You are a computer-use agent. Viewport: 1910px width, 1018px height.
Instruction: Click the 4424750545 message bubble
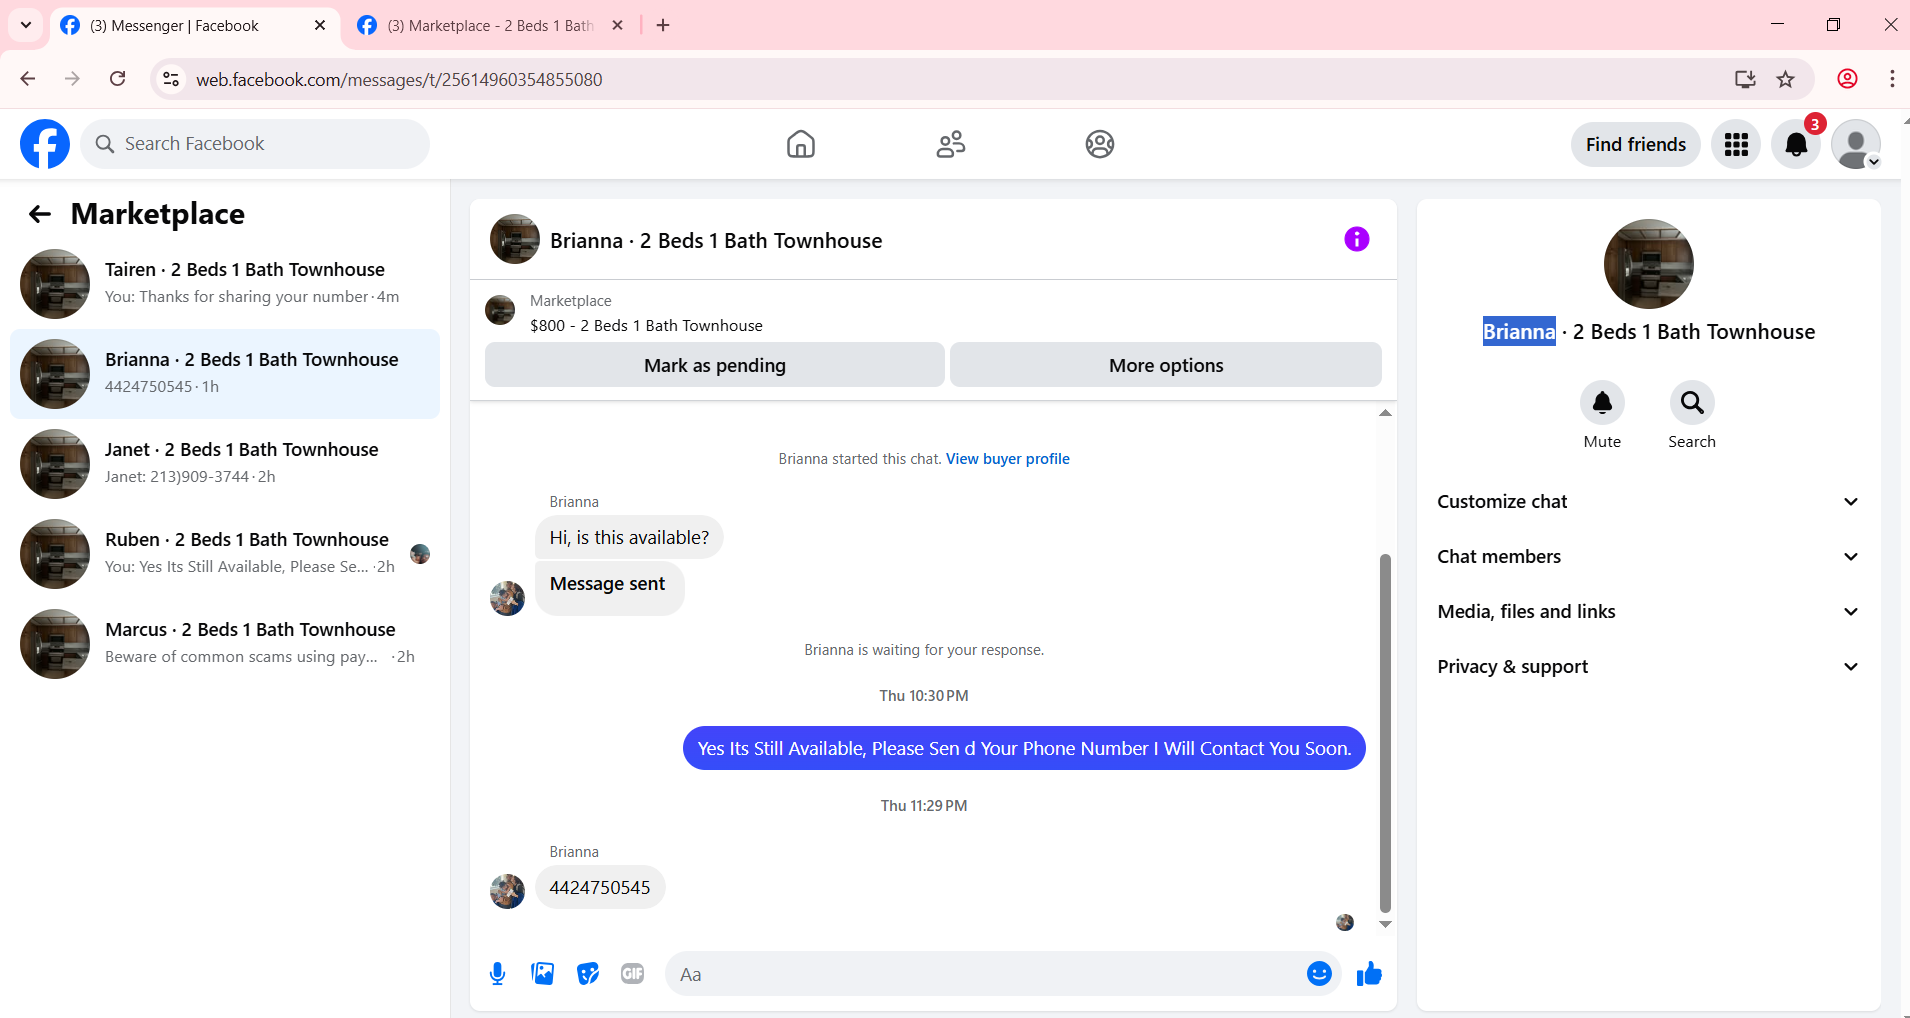600,888
